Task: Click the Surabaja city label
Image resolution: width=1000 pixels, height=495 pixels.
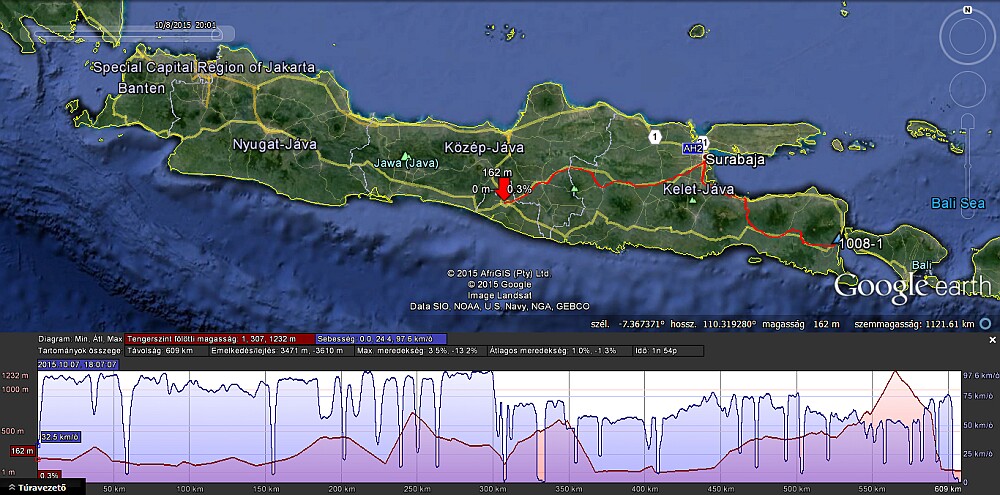Action: point(735,159)
